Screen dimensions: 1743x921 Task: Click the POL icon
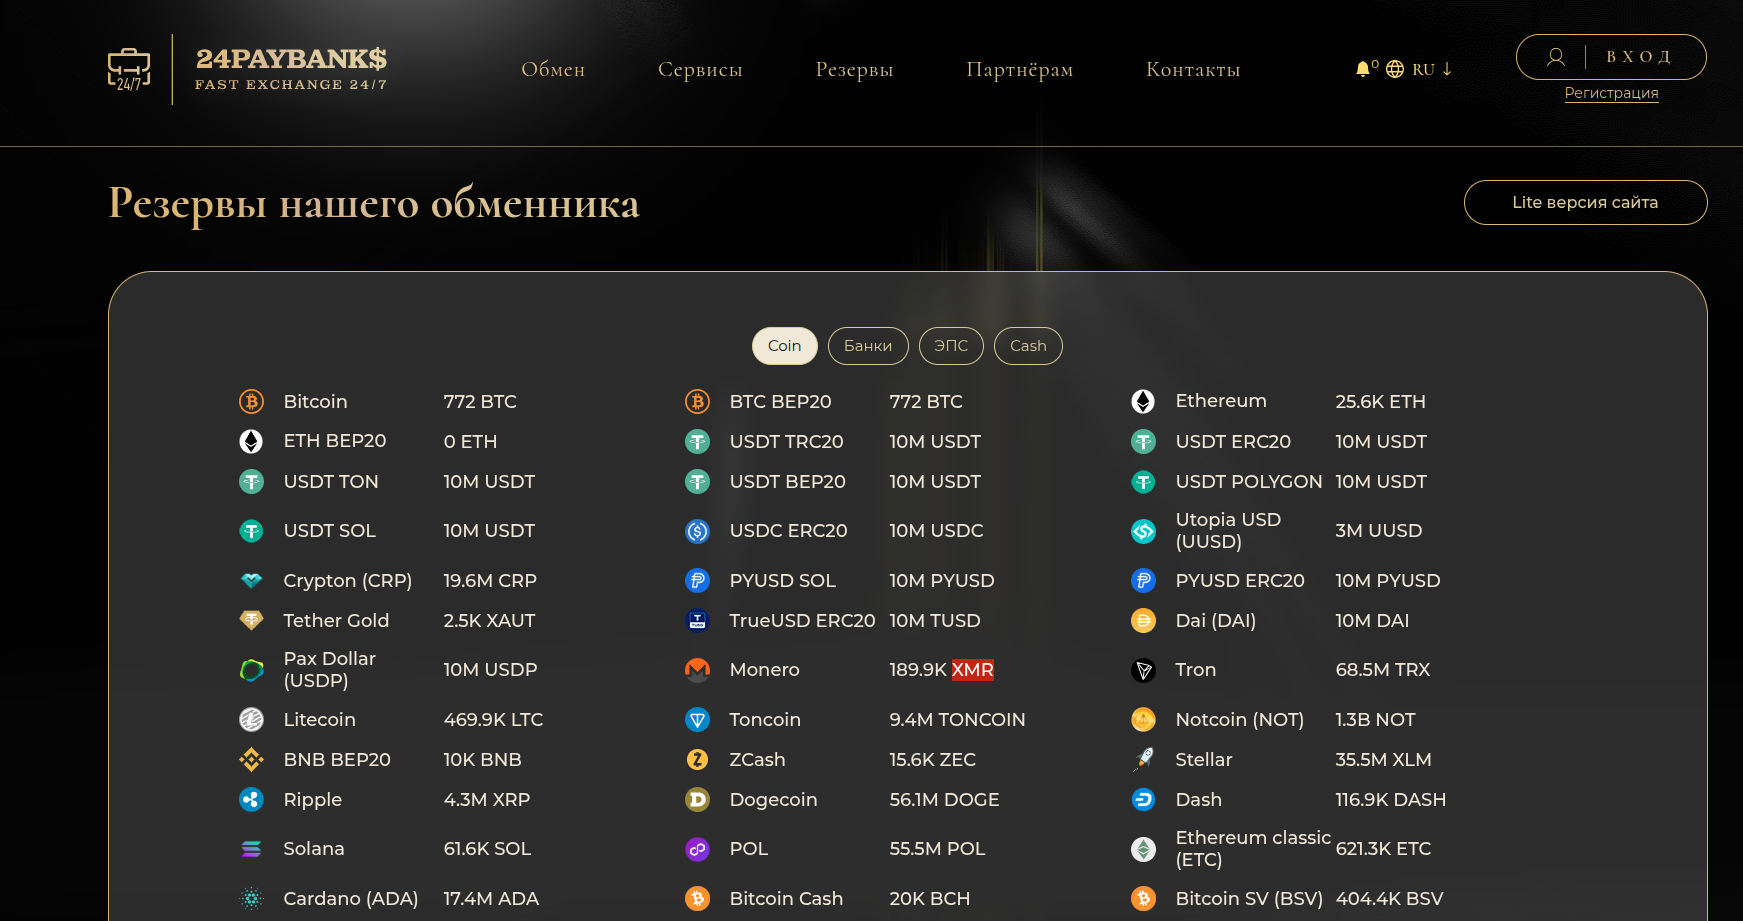697,849
